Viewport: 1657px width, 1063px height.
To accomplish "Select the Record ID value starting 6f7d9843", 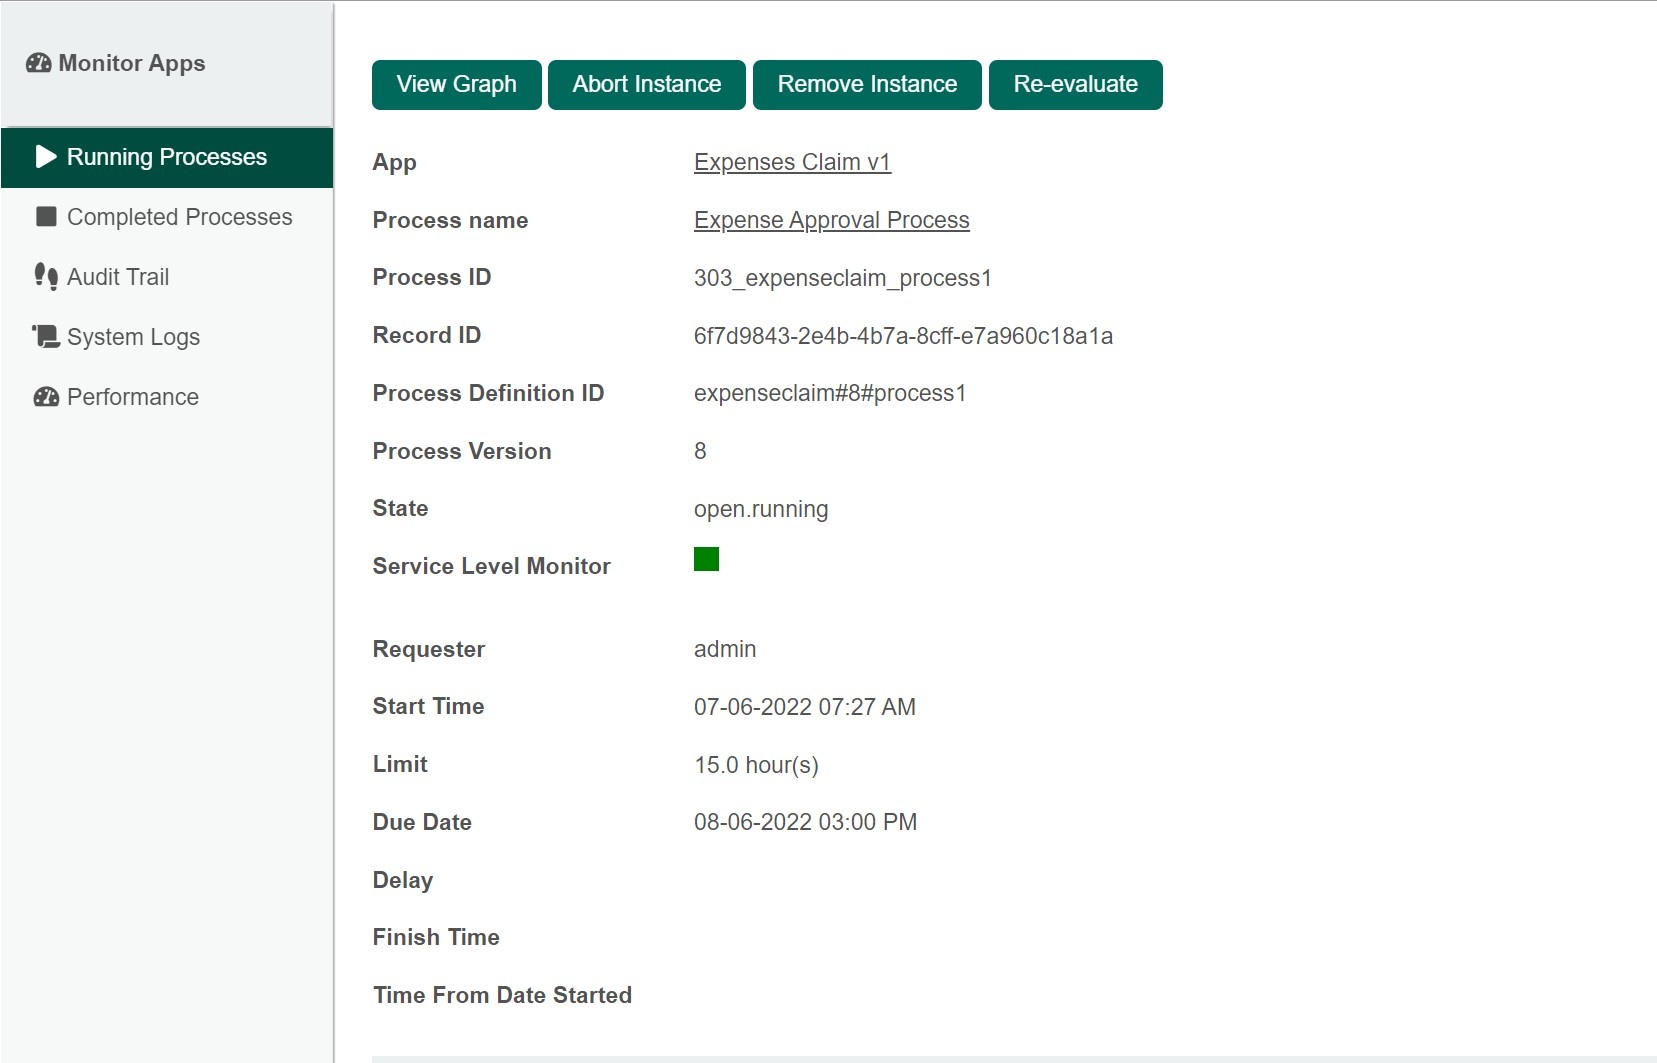I will 903,336.
